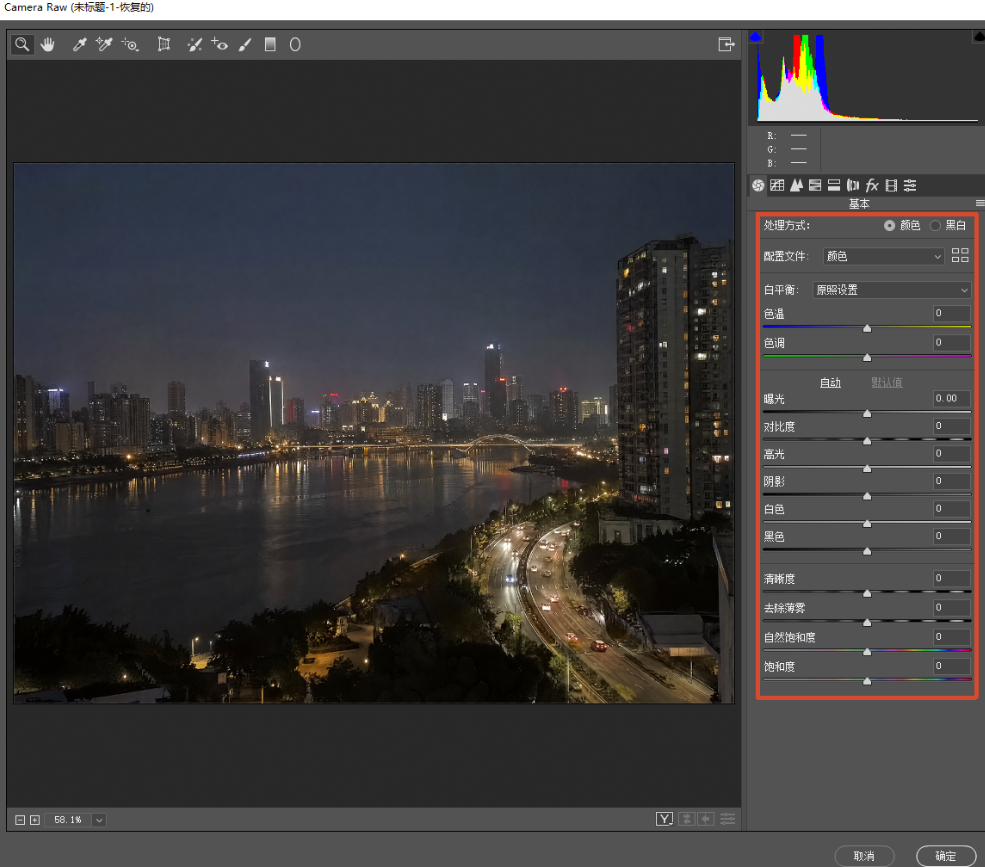Select the Hand tool

coord(48,45)
